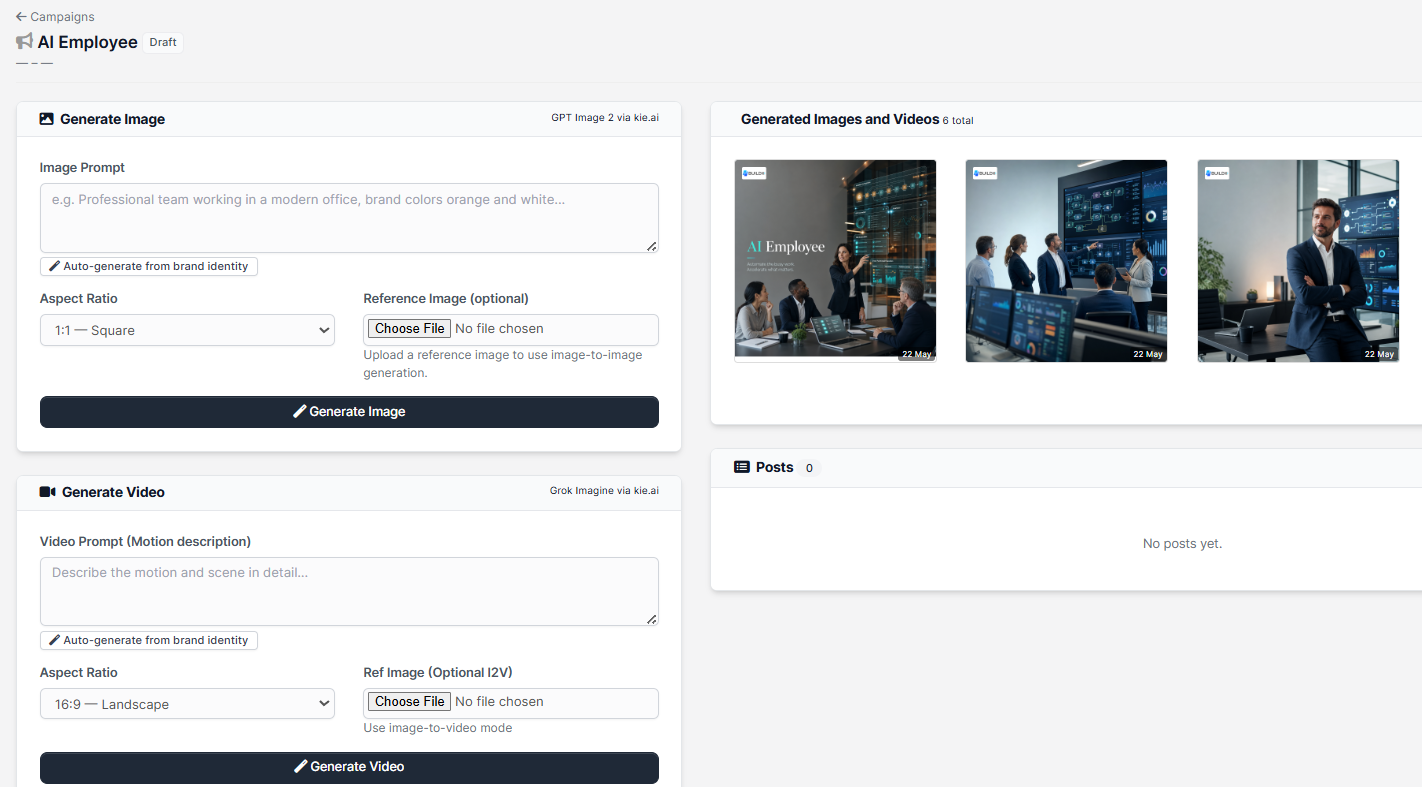1422x787 pixels.
Task: Click the pencil icon on Generate Image button
Action: click(299, 411)
